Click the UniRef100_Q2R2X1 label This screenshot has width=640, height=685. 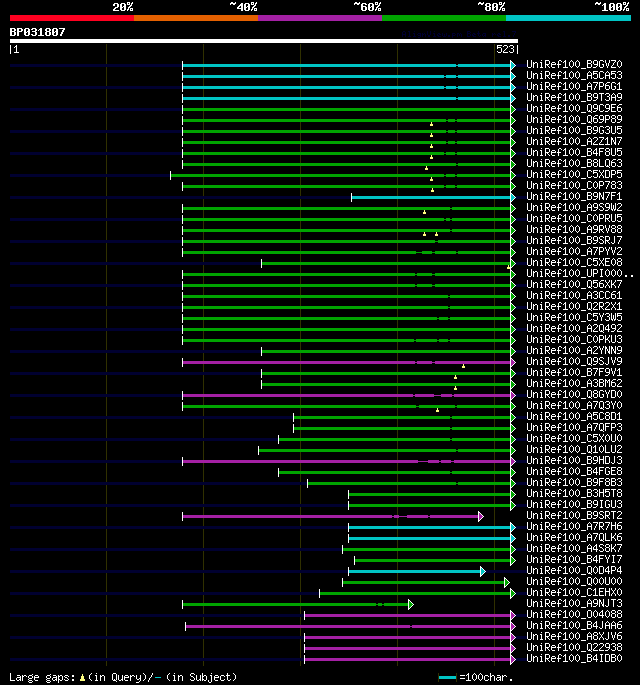click(x=574, y=307)
